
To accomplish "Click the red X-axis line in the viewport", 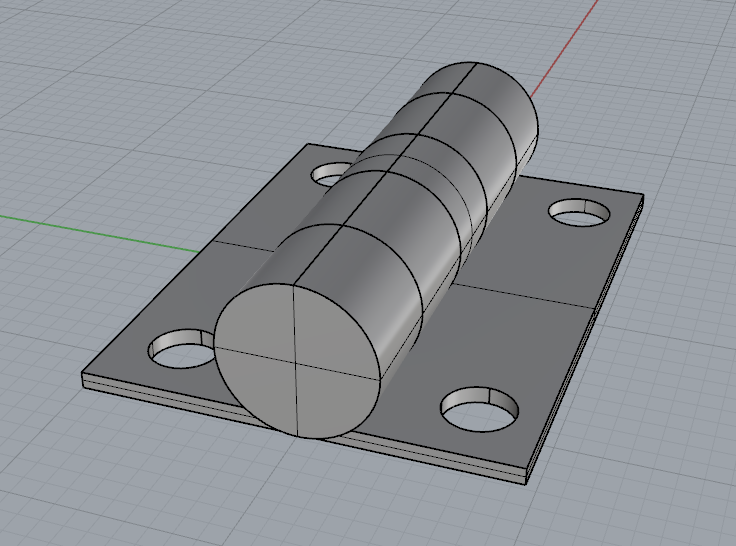I will click(563, 50).
